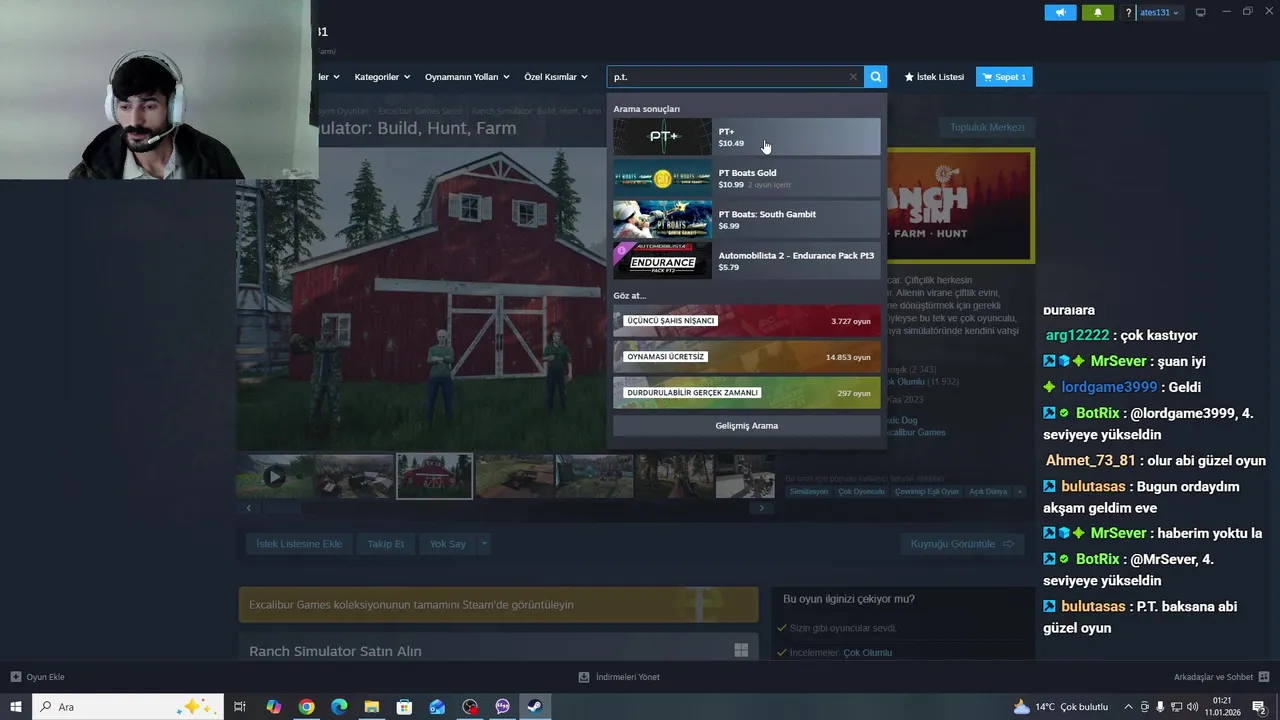
Task: Click the thumbnail strip right arrow
Action: [x=762, y=508]
